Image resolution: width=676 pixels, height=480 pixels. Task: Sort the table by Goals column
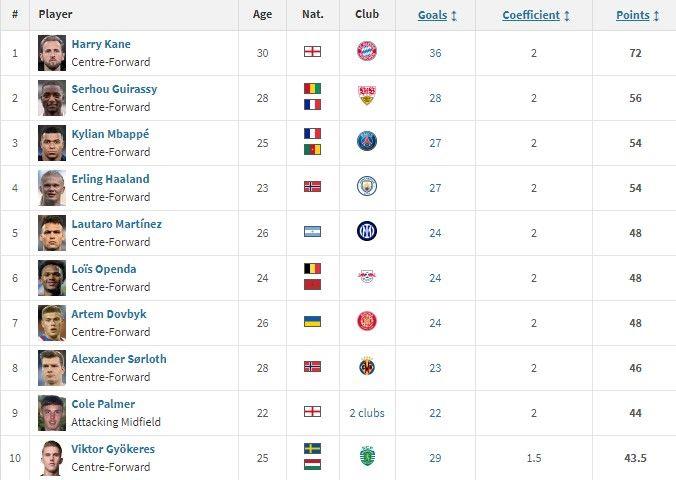[434, 15]
